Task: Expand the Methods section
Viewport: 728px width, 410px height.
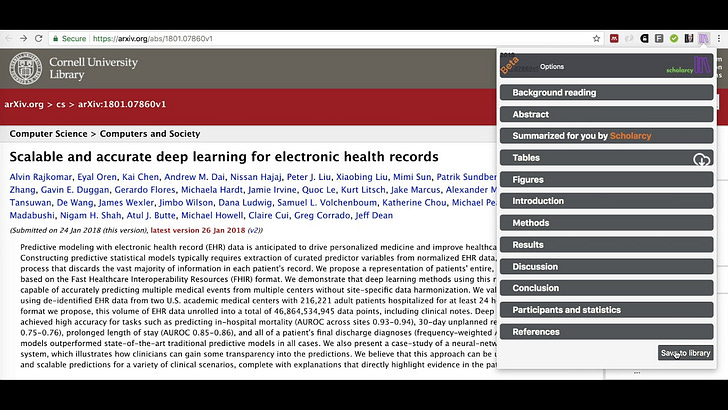Action: click(606, 222)
